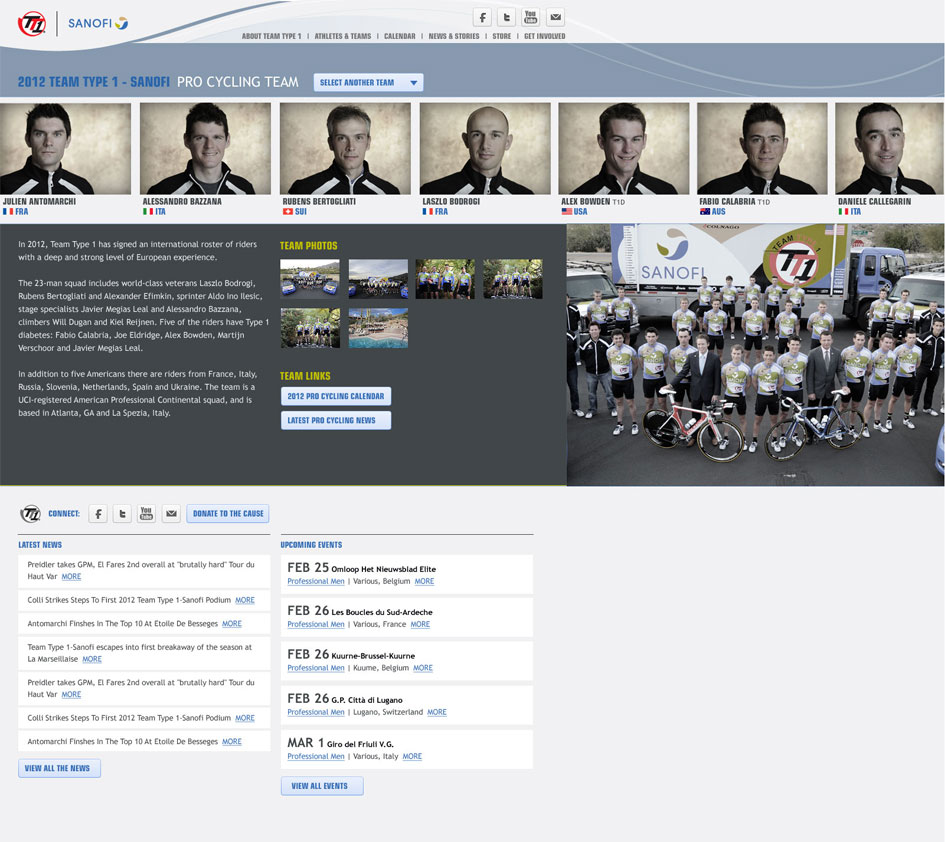
Task: Click email envelope icon in top header
Action: click(555, 17)
